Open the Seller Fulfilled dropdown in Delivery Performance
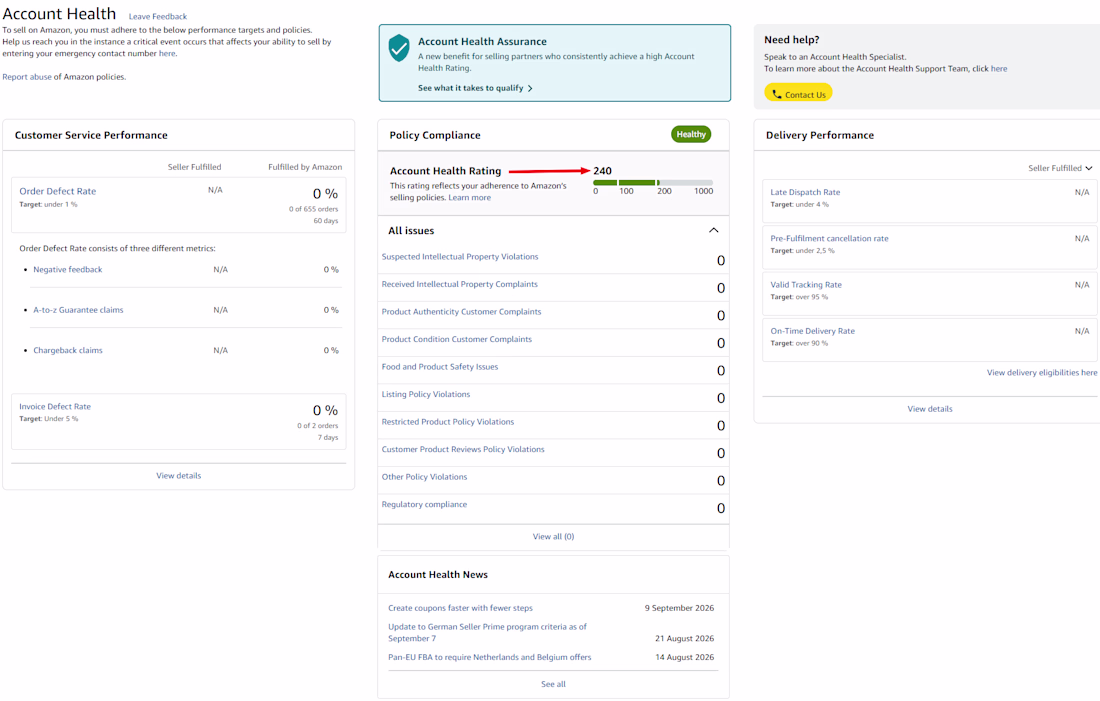Viewport: 1100px width, 701px height. click(x=1060, y=168)
